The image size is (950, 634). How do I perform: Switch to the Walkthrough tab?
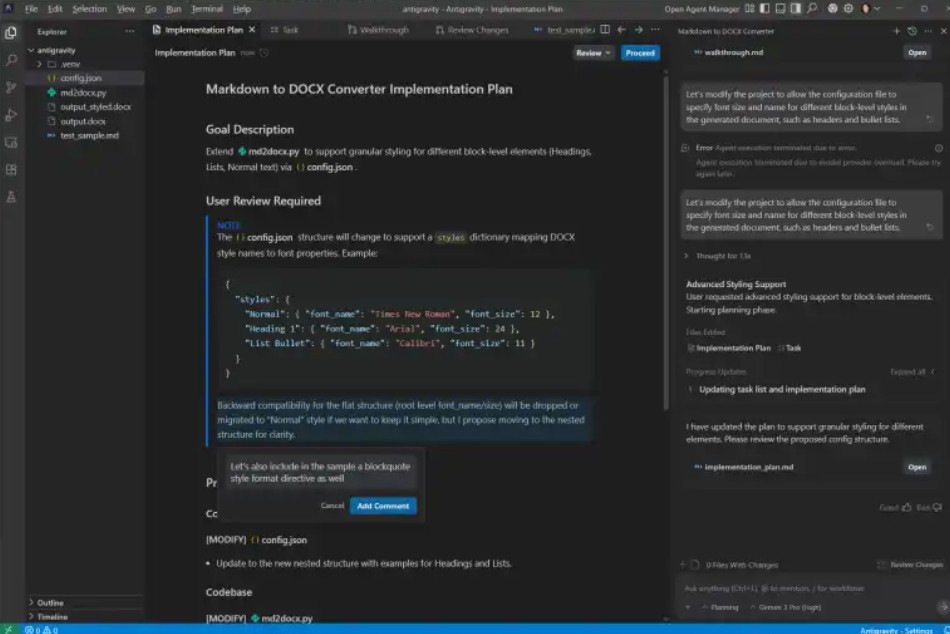coord(385,29)
